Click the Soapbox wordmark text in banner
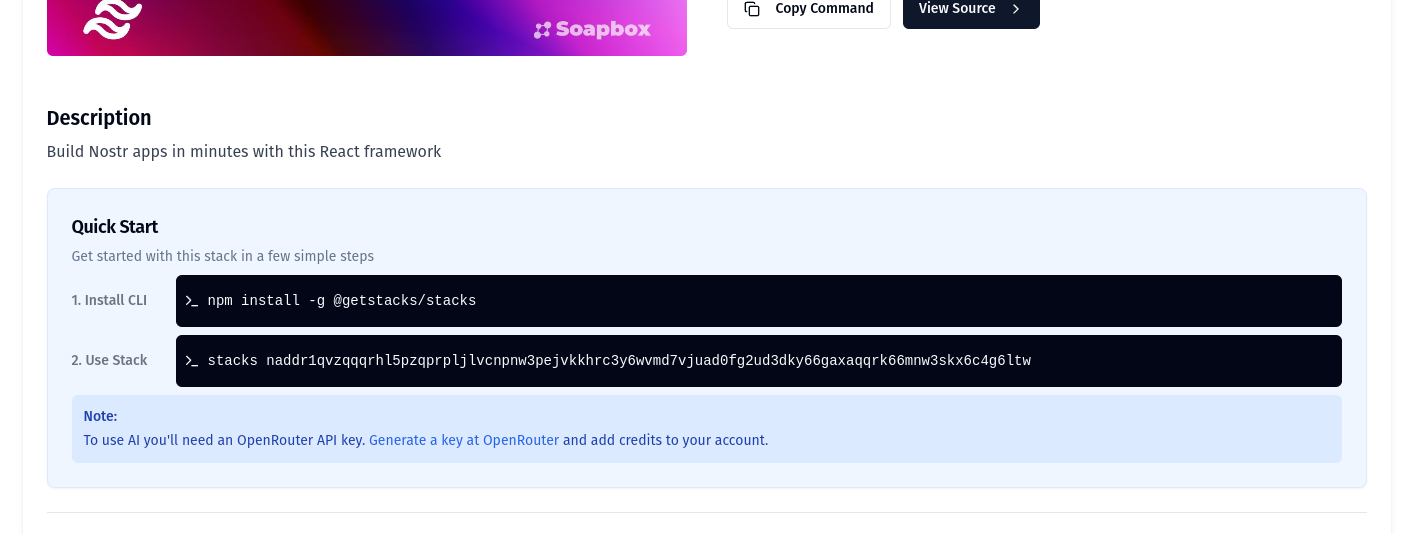 pyautogui.click(x=603, y=30)
